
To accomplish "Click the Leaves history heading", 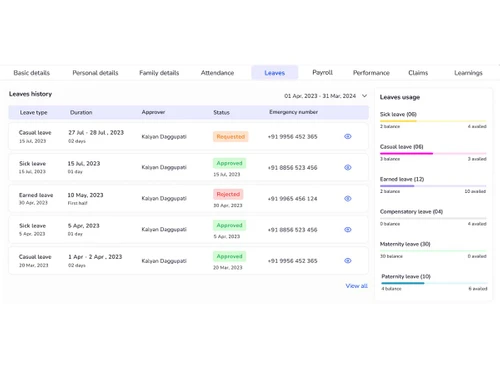I will (x=30, y=94).
